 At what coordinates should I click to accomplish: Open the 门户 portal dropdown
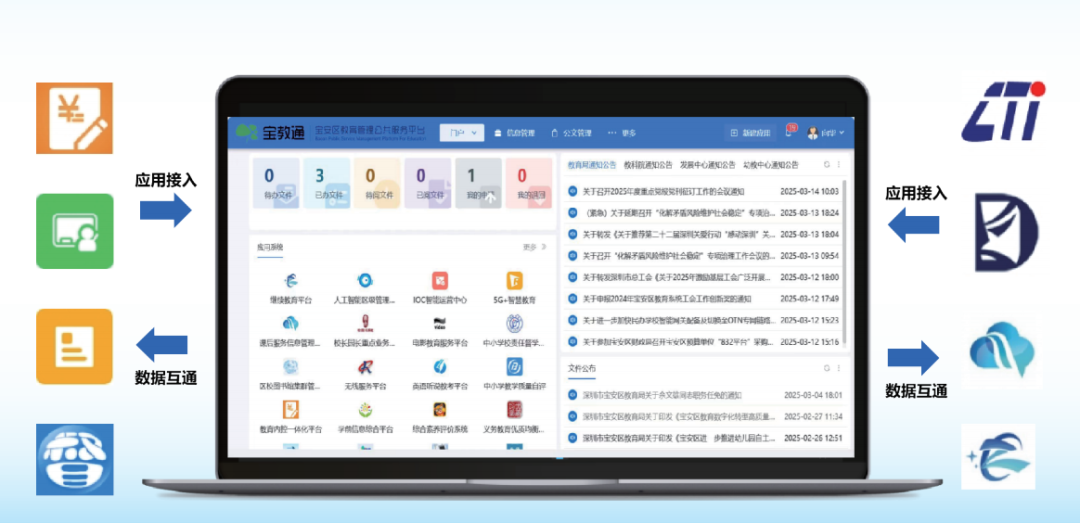pyautogui.click(x=462, y=133)
